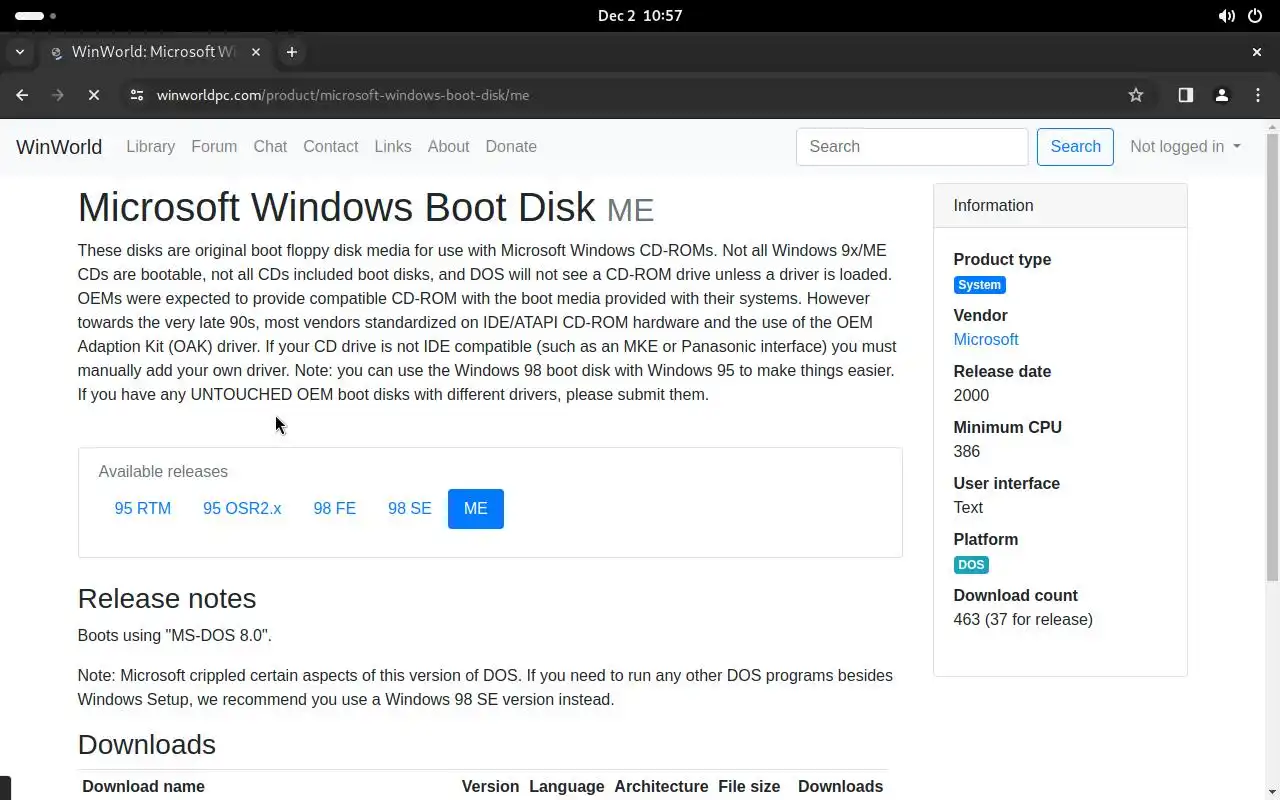Go back with the browser back arrow
The height and width of the screenshot is (800, 1280).
point(22,95)
